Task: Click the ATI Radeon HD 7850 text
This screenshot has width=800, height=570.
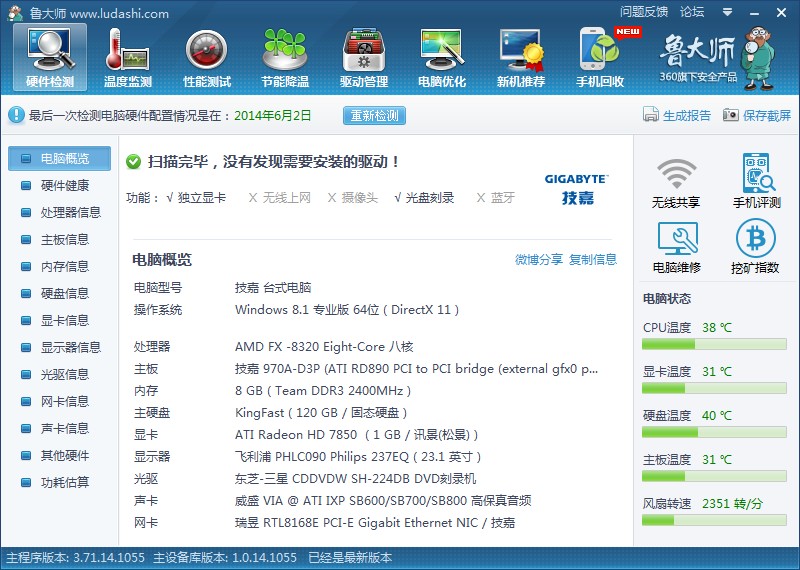Action: point(357,435)
